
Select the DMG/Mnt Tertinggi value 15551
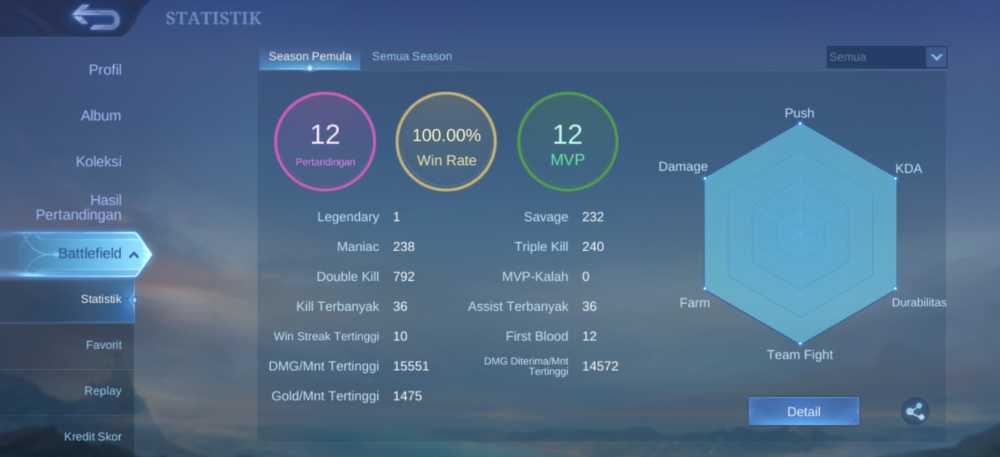coord(411,366)
